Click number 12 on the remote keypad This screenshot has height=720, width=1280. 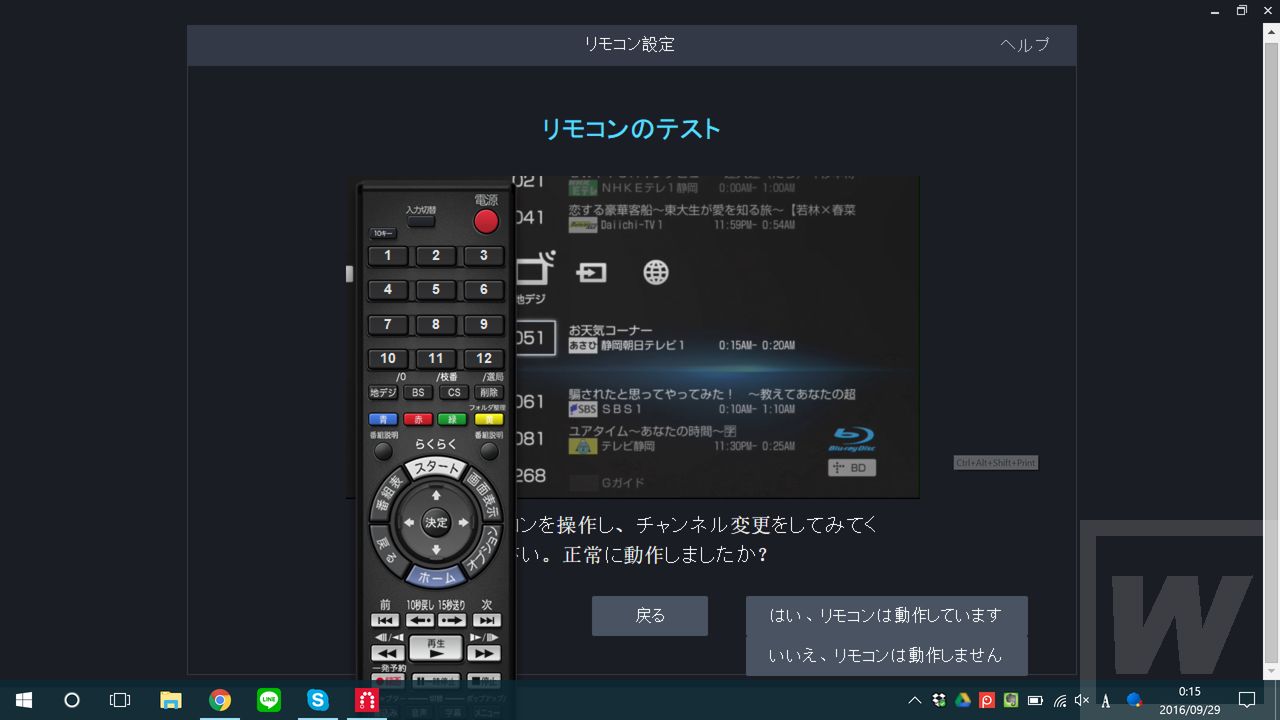(484, 358)
